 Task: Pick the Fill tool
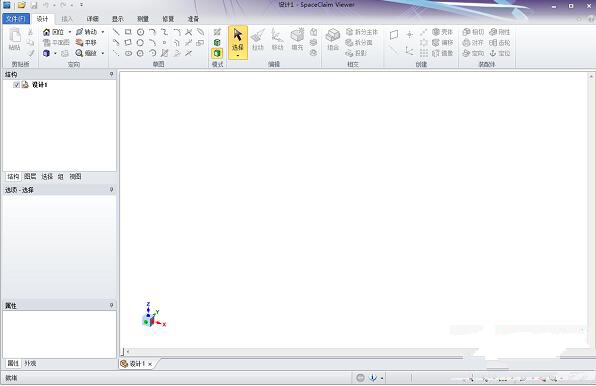point(297,40)
